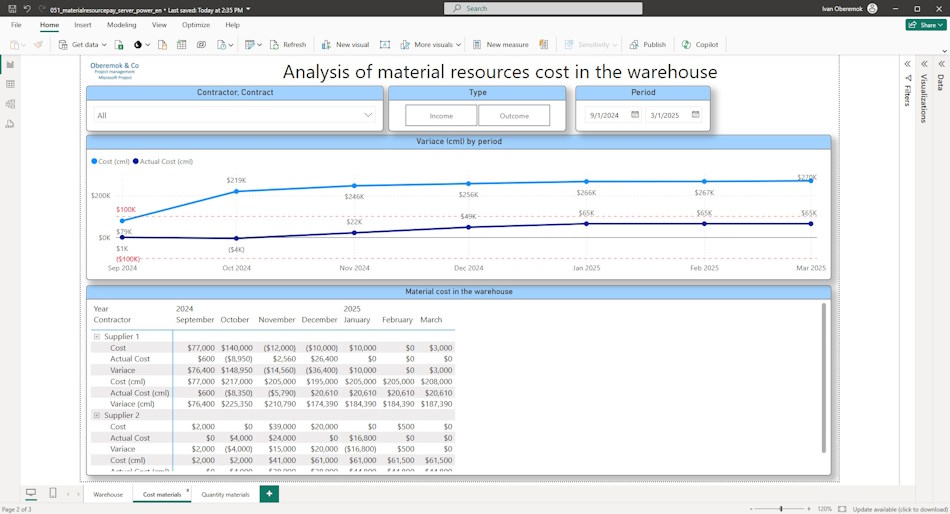Click Update available download link
950x514 pixels.
pyautogui.click(x=900, y=509)
